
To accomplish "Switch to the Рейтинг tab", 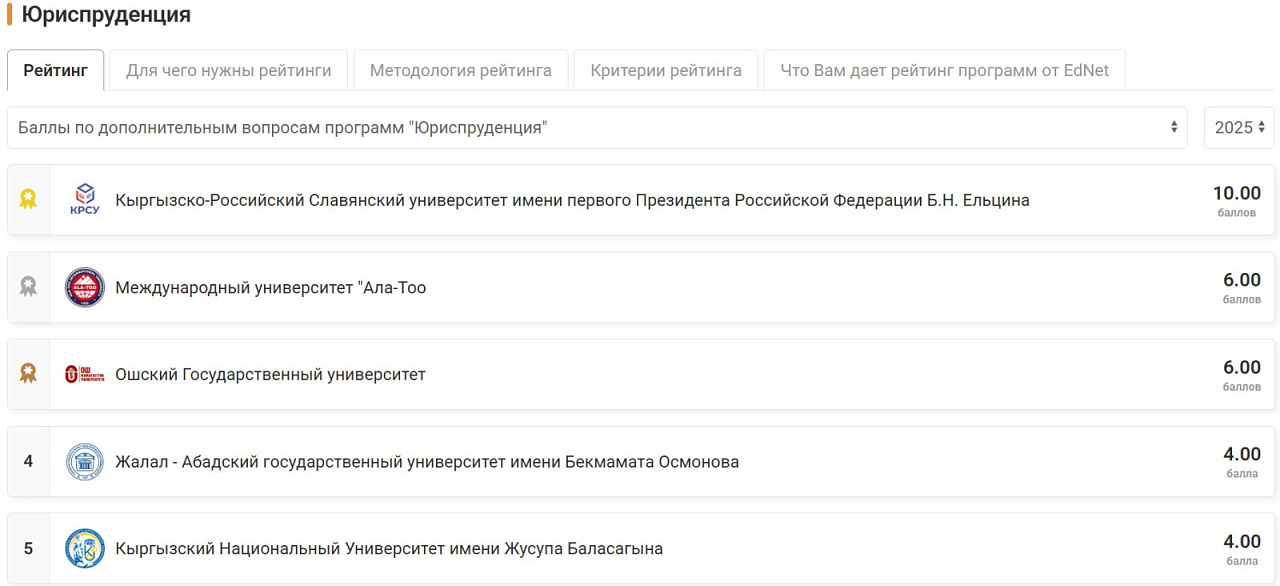I will (56, 71).
